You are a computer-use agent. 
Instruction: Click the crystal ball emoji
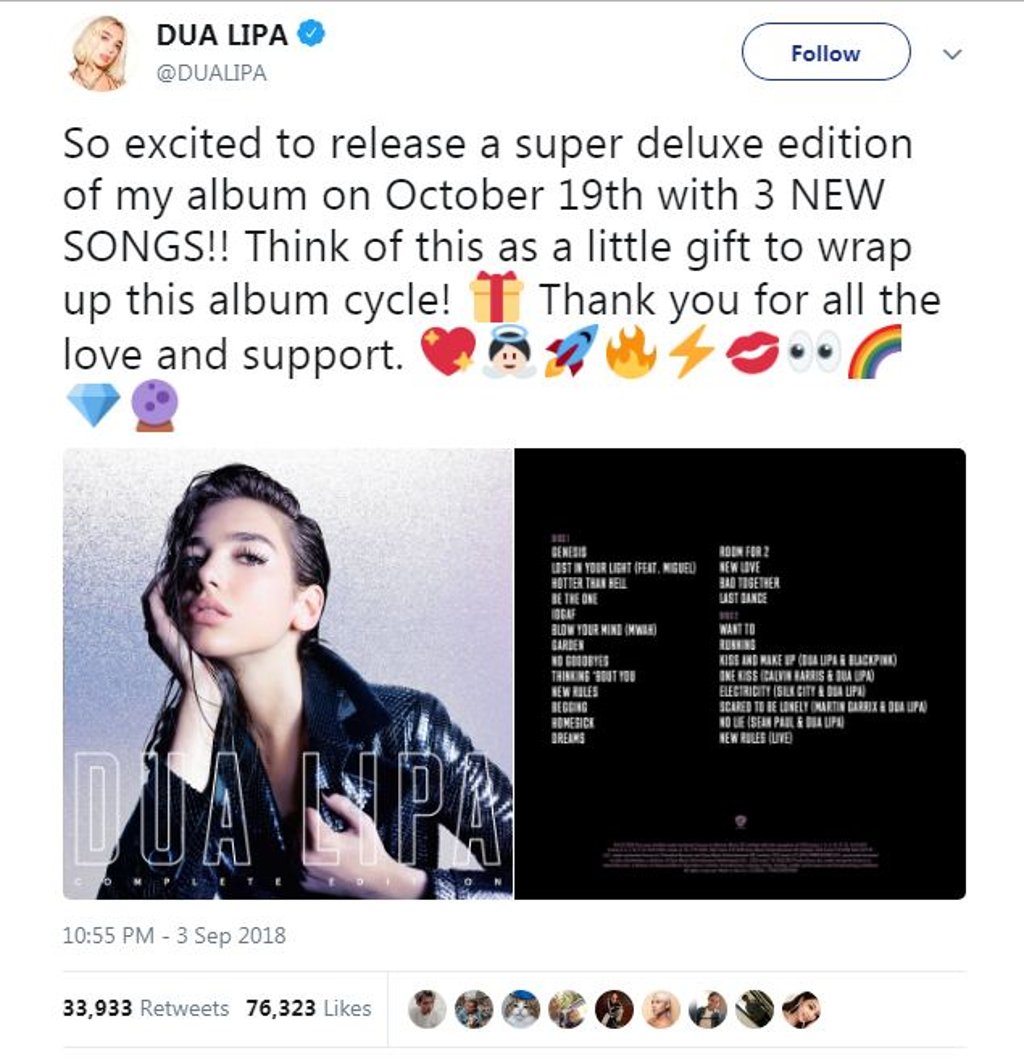click(155, 405)
